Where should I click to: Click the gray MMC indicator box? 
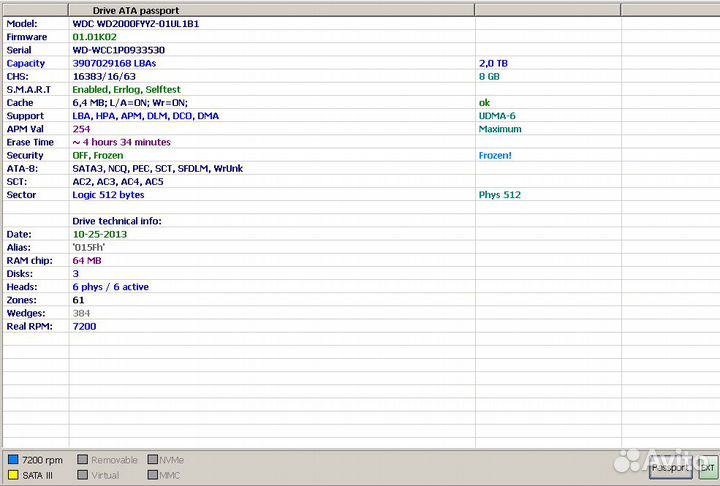click(x=153, y=475)
